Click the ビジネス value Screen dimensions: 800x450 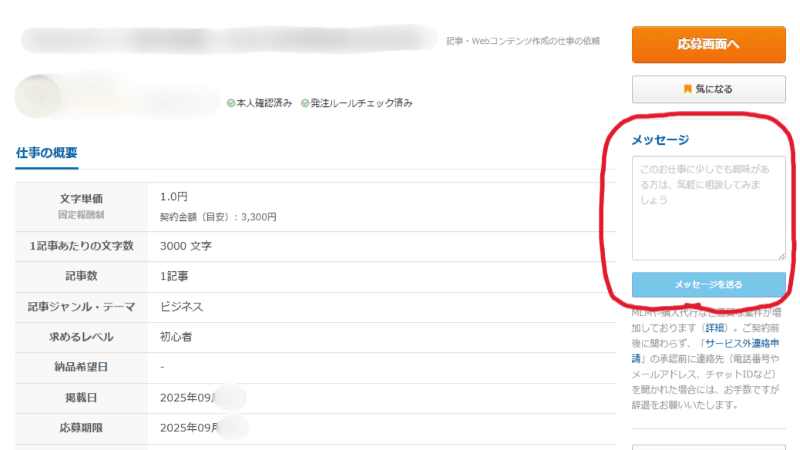[182, 307]
